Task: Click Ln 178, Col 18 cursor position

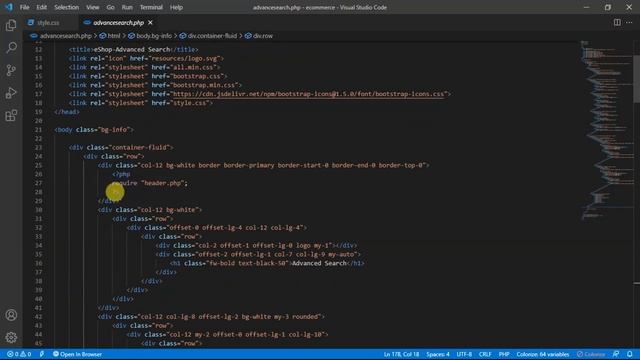Action: (x=401, y=354)
